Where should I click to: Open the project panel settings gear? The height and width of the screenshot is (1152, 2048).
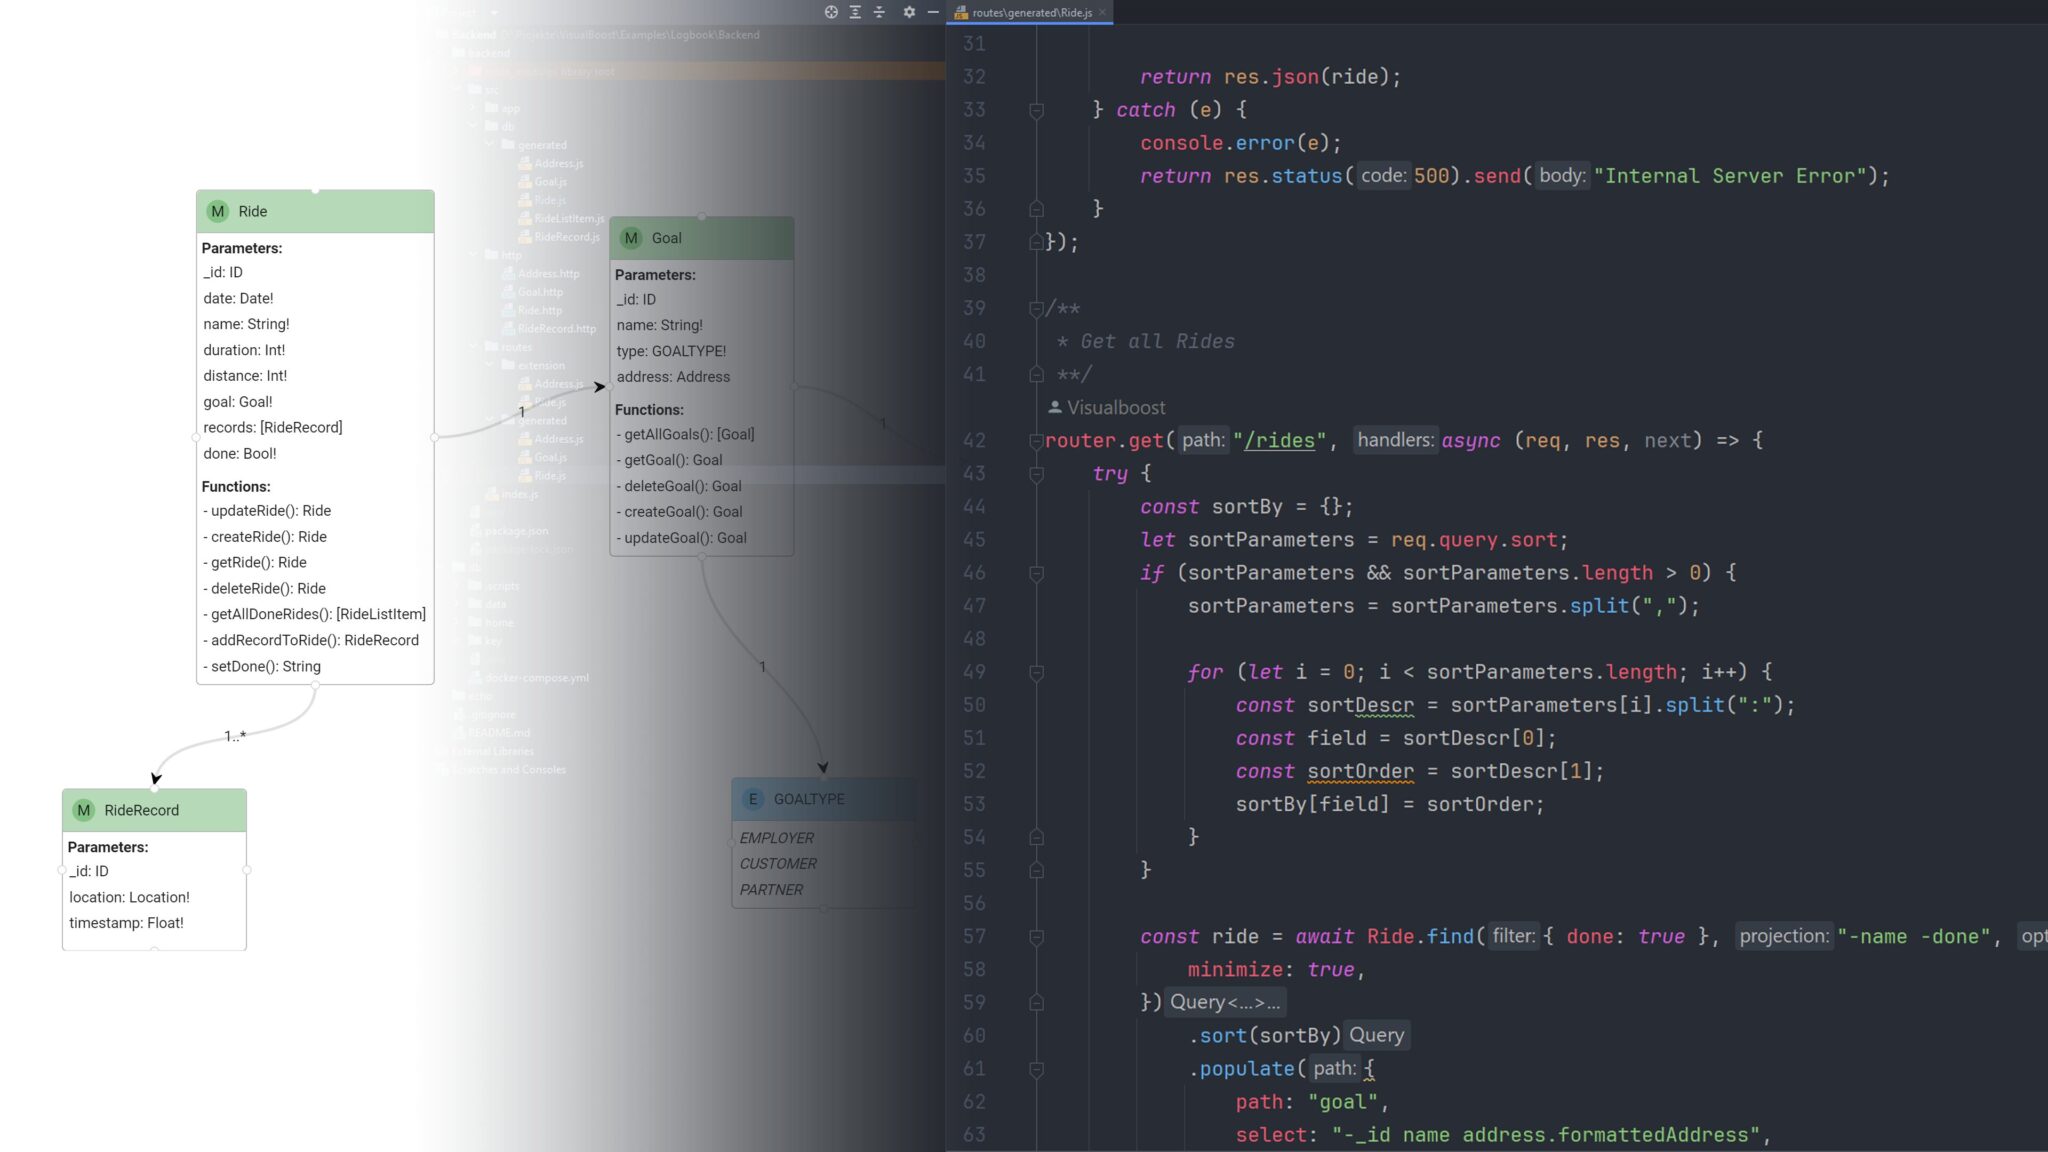pos(909,12)
